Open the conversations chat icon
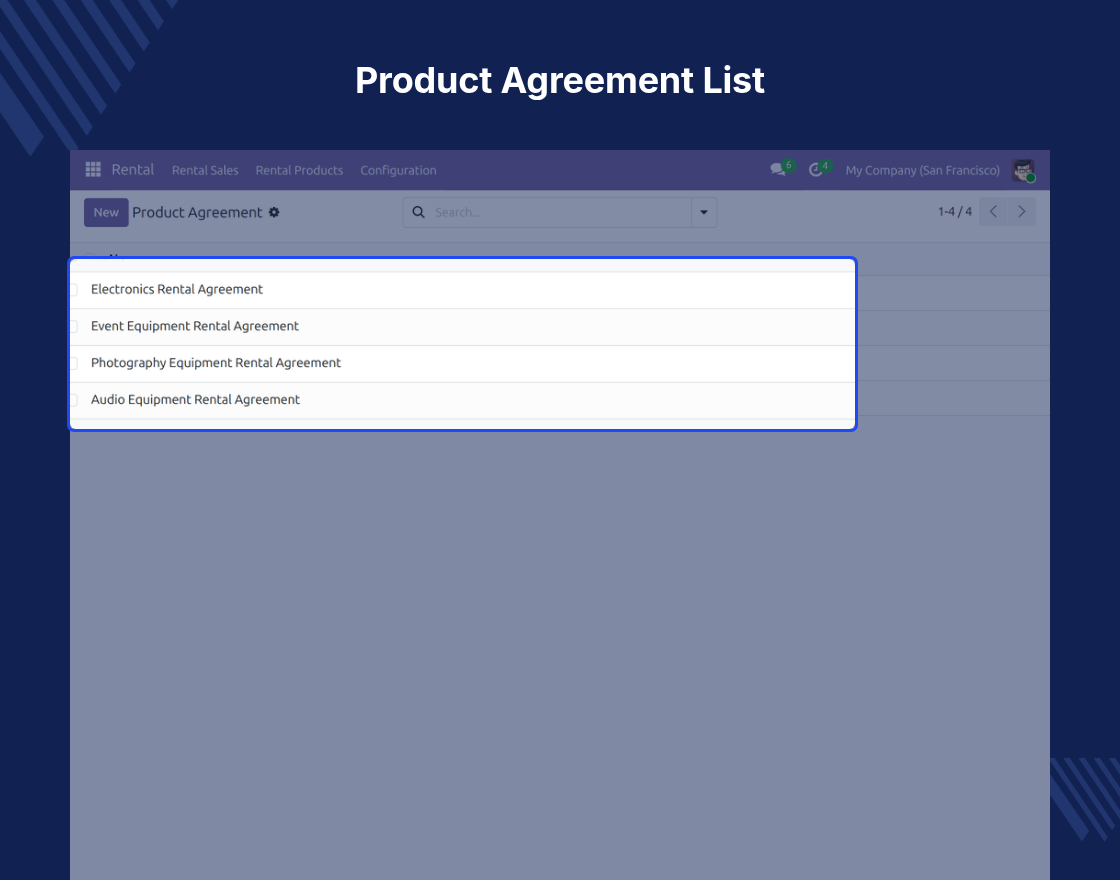The image size is (1120, 880). pyautogui.click(x=778, y=170)
